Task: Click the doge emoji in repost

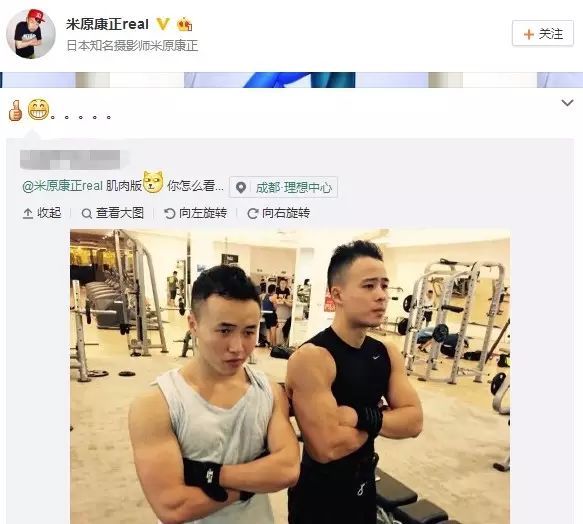Action: click(x=154, y=182)
